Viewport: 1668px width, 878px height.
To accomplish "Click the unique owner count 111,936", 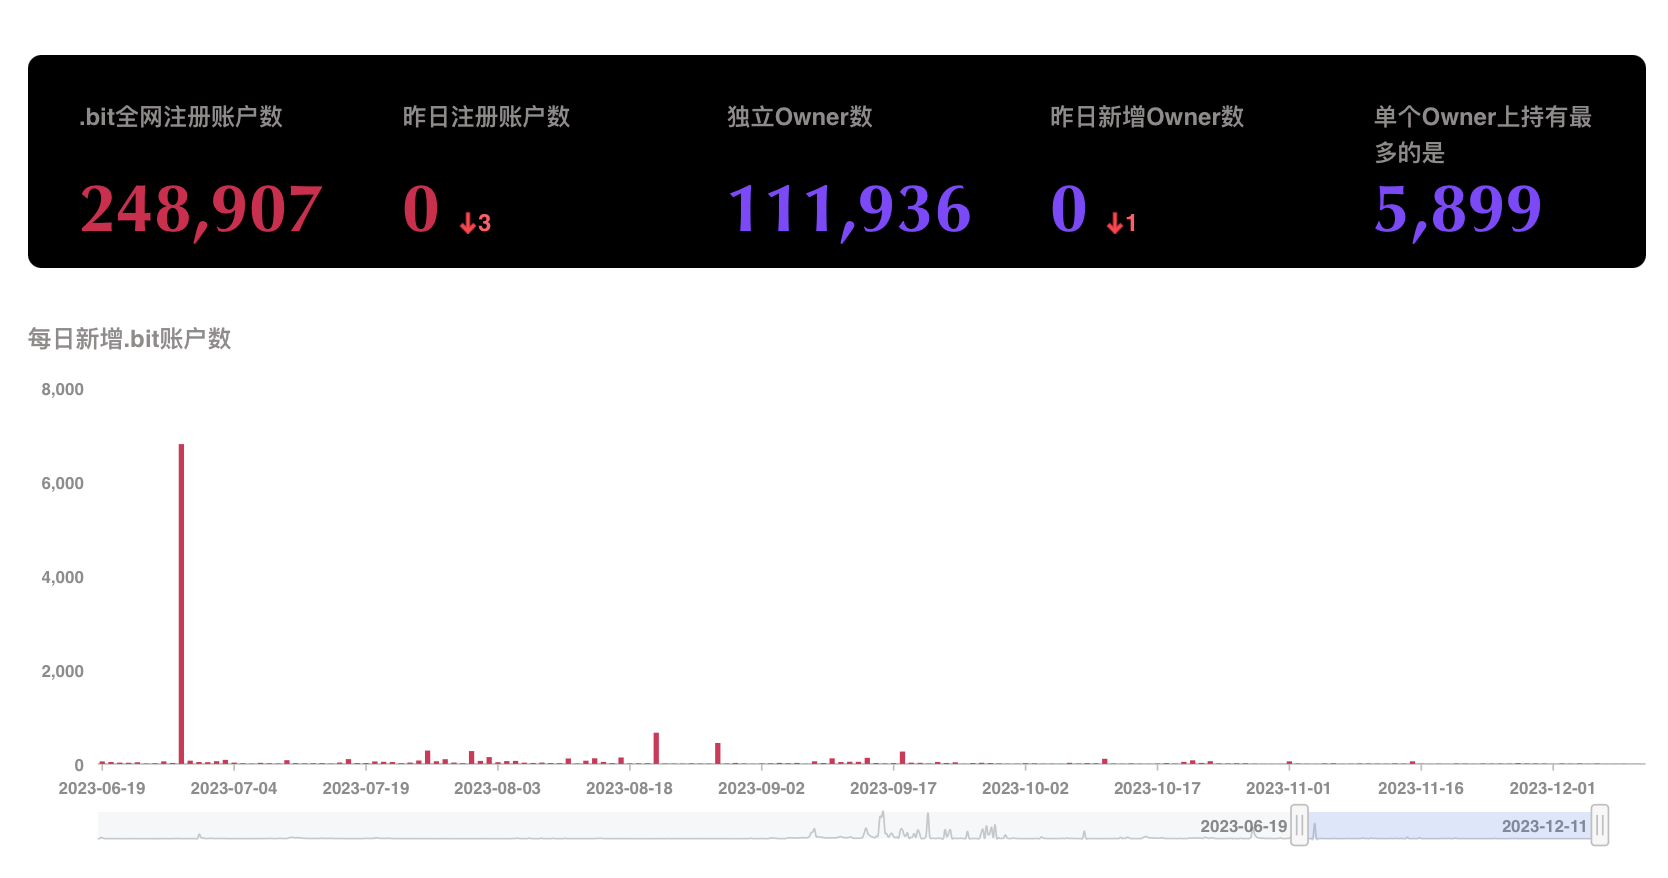I will pos(849,210).
